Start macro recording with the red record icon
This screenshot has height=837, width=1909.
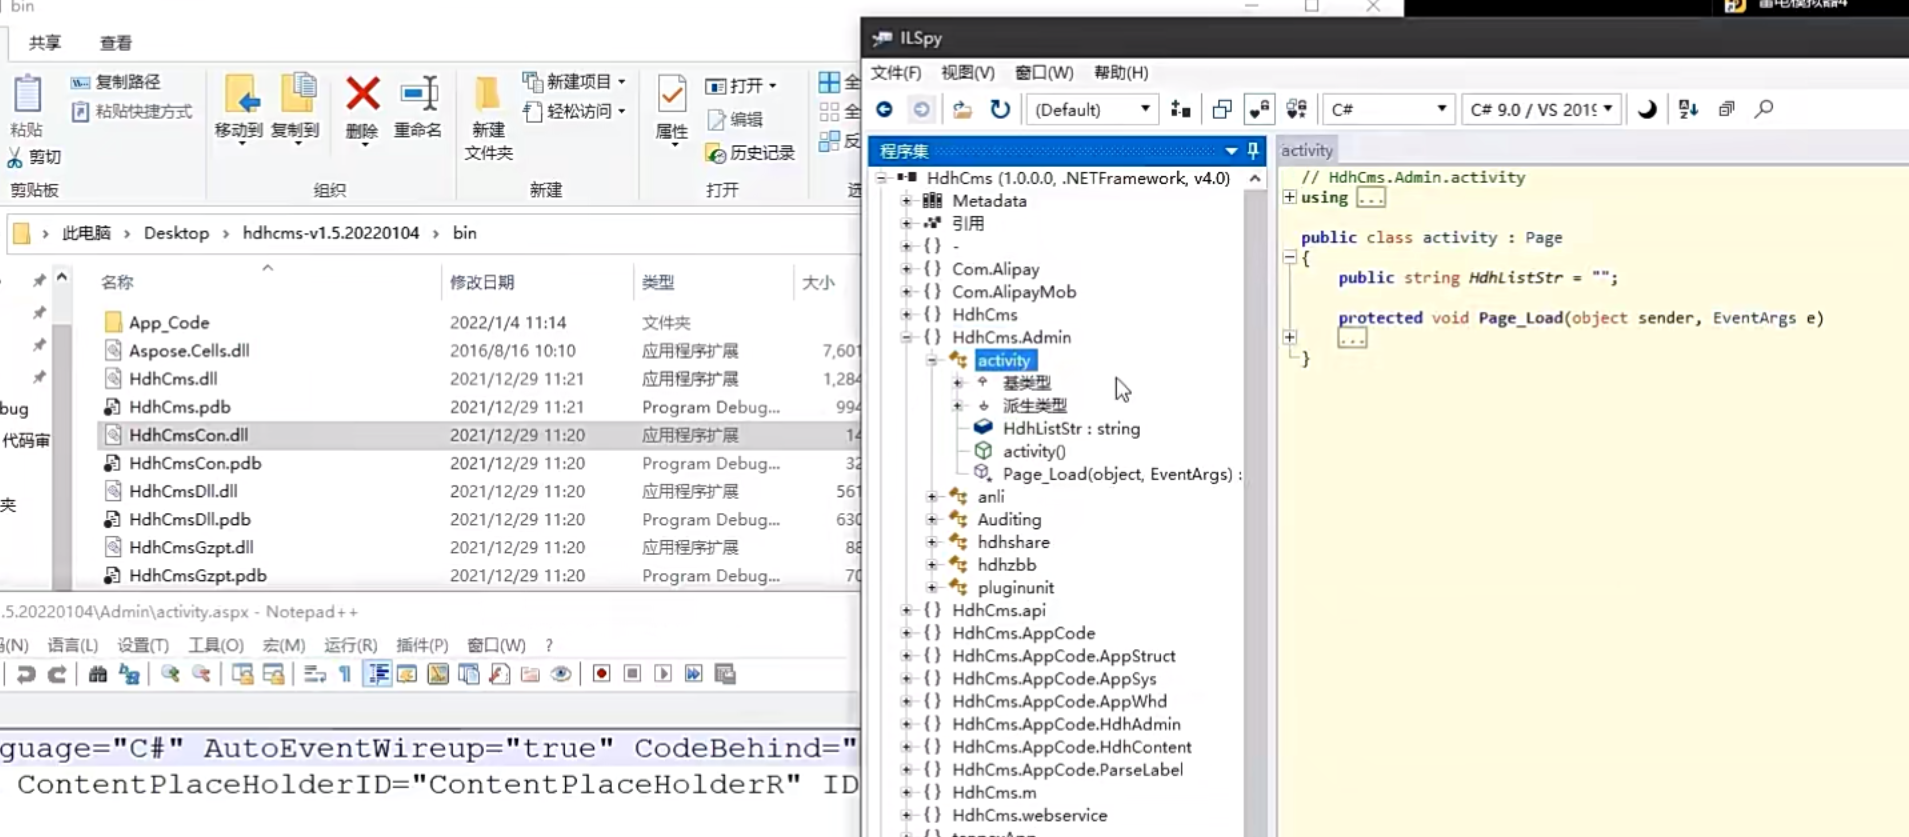[601, 674]
